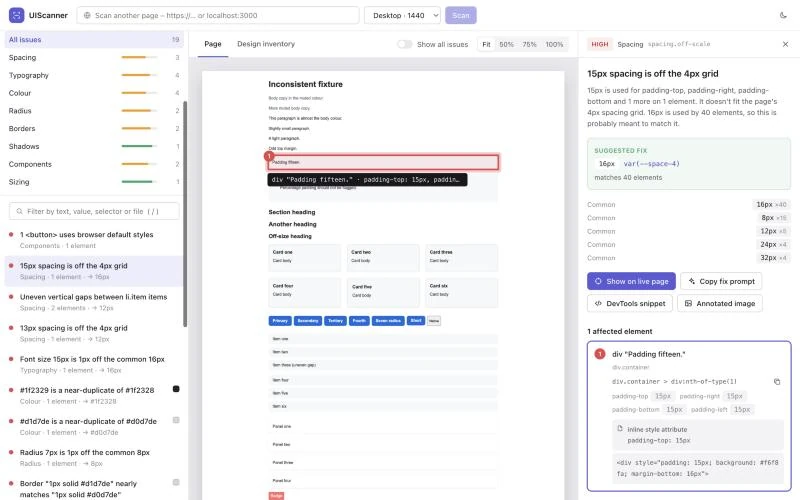Filter by the Components category
This screenshot has width=800, height=500.
coord(94,164)
